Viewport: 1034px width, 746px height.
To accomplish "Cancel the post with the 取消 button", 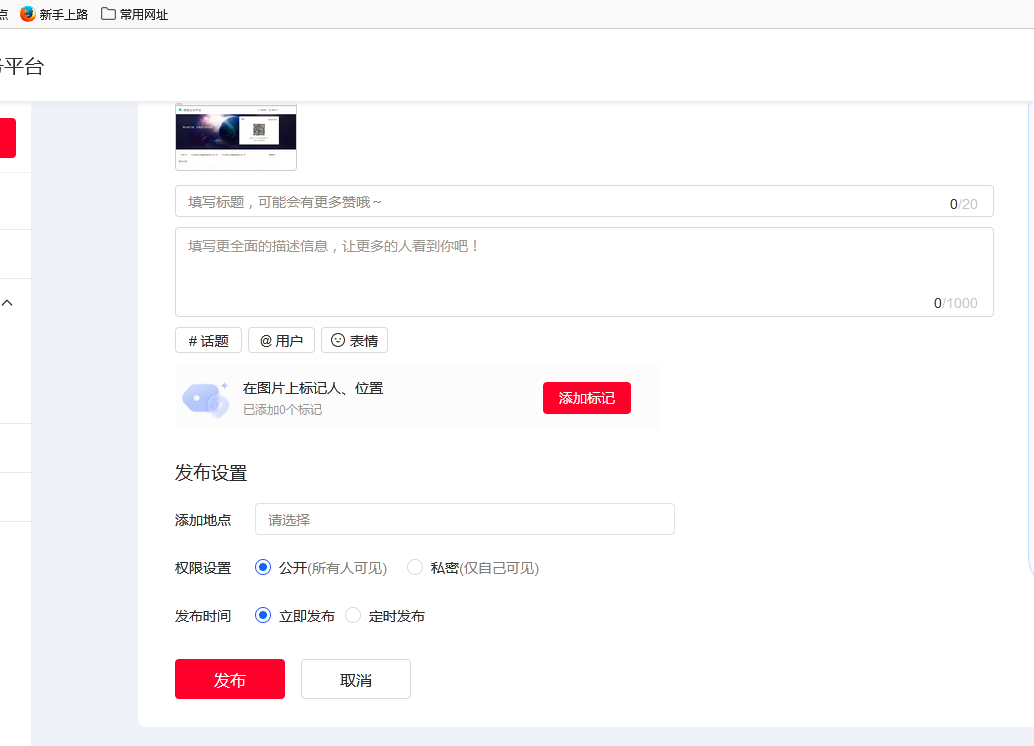I will coord(355,678).
